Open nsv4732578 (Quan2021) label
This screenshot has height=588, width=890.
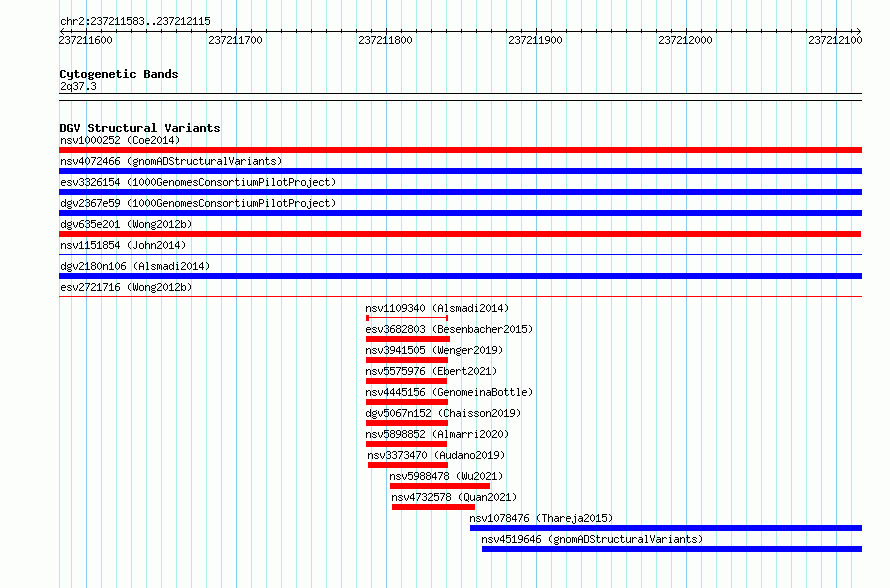point(454,497)
